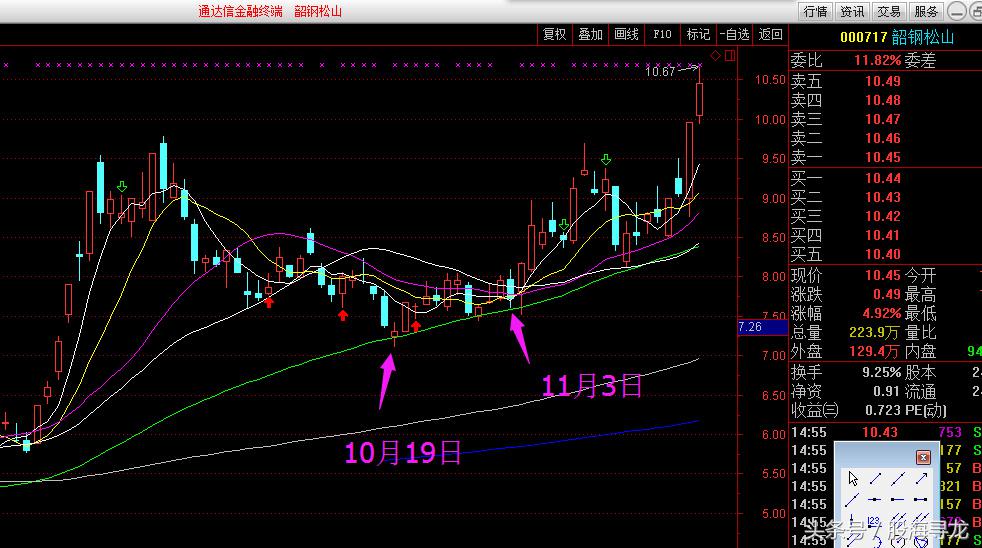982x548 pixels.
Task: Click the 10月19日 chart annotation text
Action: (x=403, y=453)
